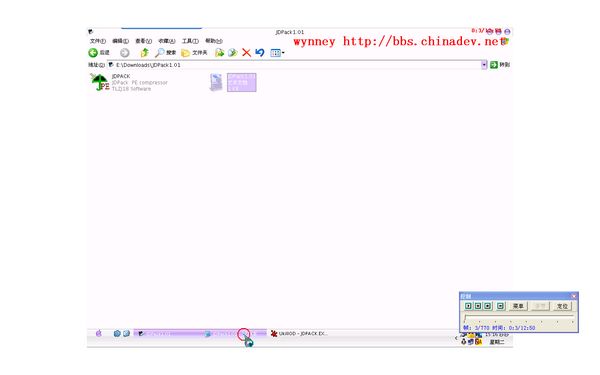
Task: Click the greyed Forward arrow icon
Action: pos(125,53)
